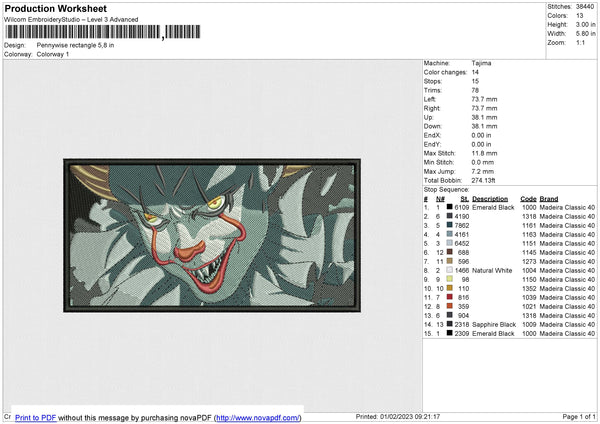Click the 'Sapphire Black' description
The width and height of the screenshot is (600, 424).
click(494, 325)
